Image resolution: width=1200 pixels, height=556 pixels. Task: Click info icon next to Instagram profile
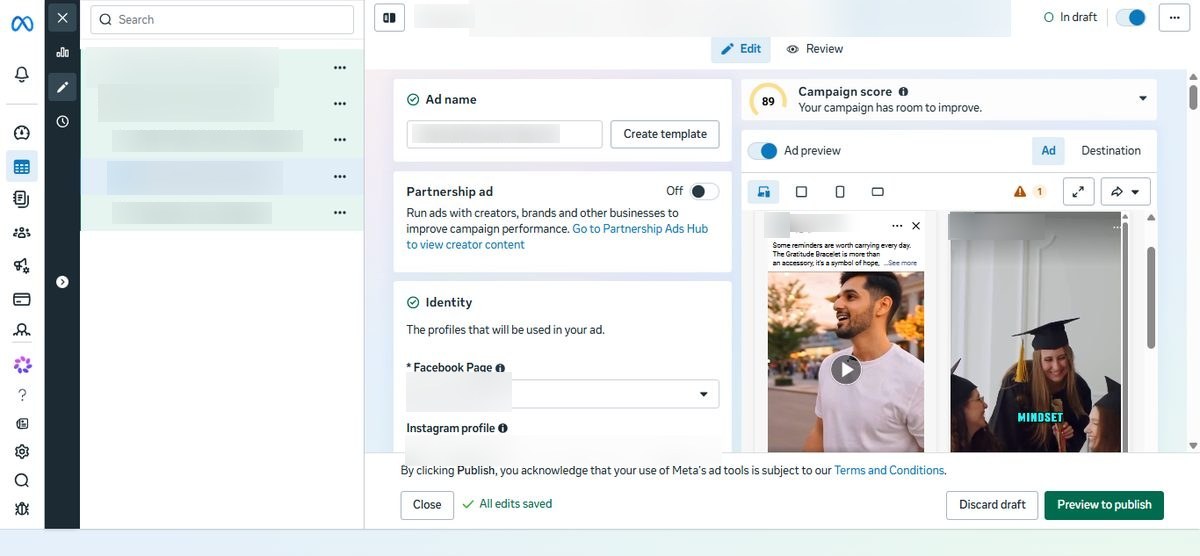tap(503, 428)
